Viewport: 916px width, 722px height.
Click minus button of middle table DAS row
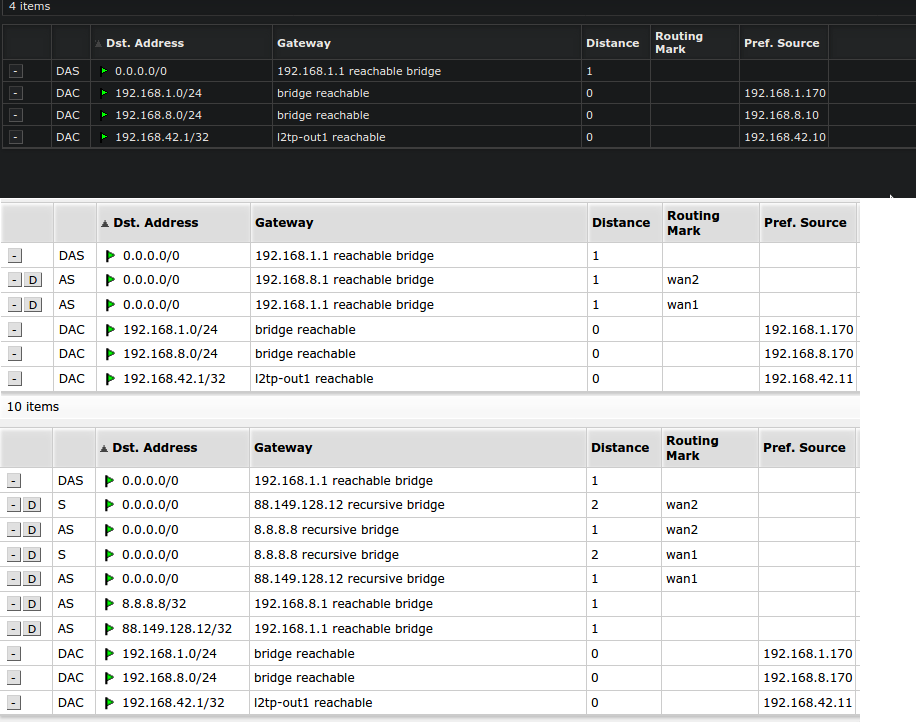[x=15, y=256]
